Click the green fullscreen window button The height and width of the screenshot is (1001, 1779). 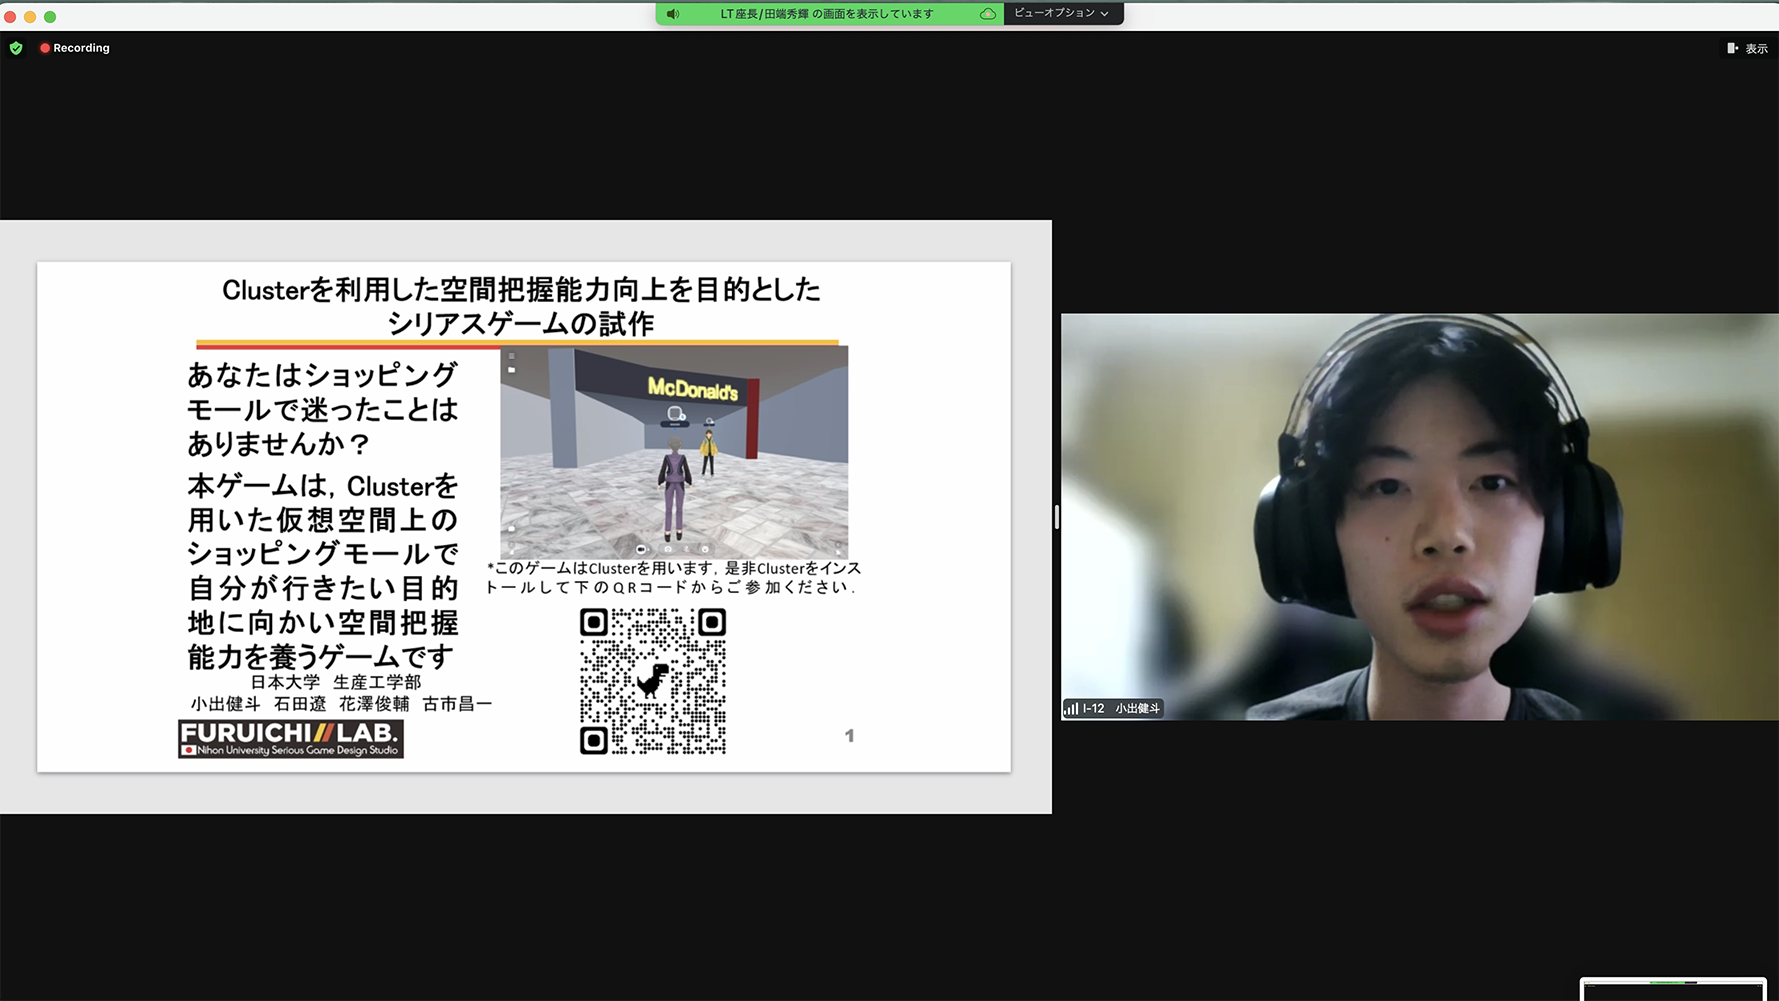click(x=50, y=17)
